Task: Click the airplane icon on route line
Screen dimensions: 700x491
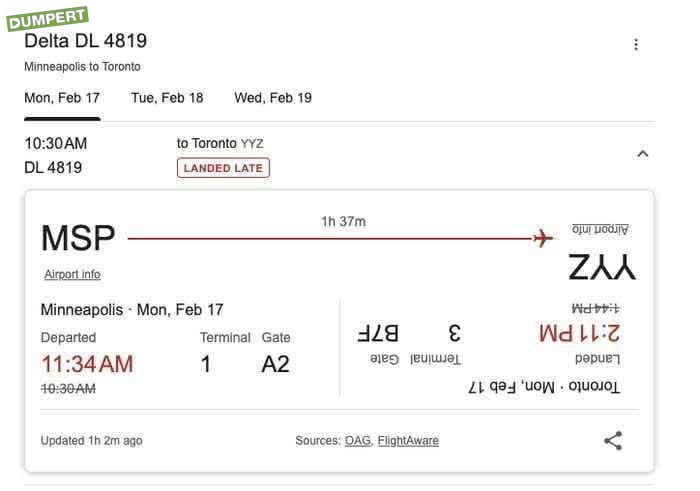Action: pyautogui.click(x=543, y=238)
